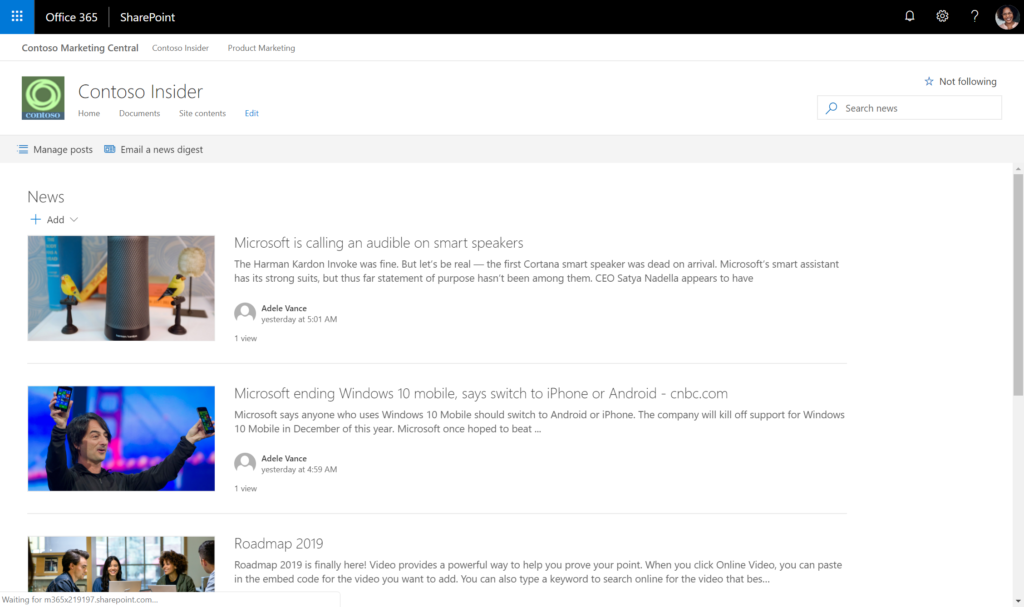1024x607 pixels.
Task: Focus the Search news field
Action: pyautogui.click(x=909, y=108)
